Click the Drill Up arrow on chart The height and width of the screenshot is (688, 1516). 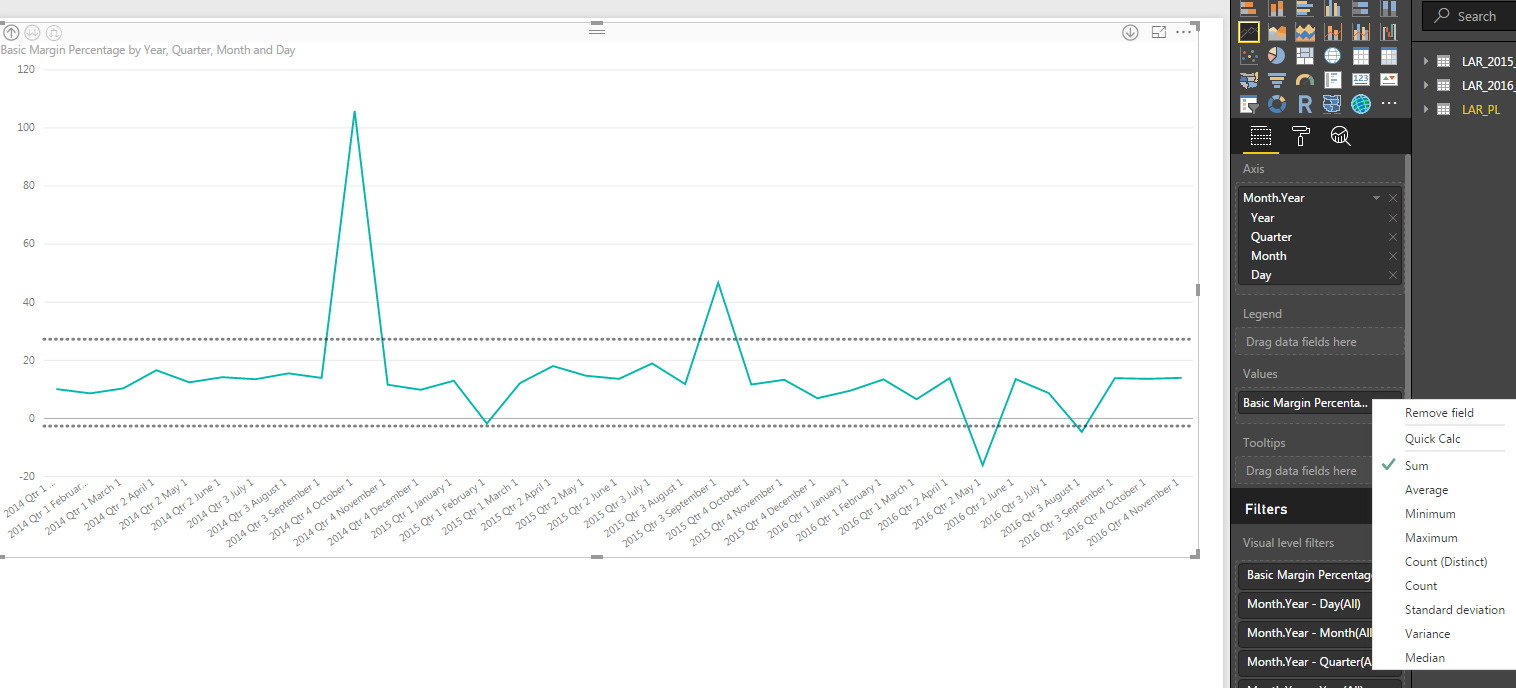click(x=11, y=32)
